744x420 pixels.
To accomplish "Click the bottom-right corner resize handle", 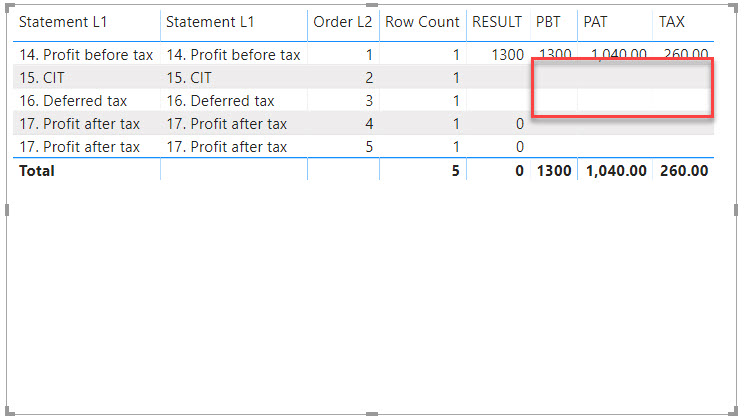I will pos(734,412).
